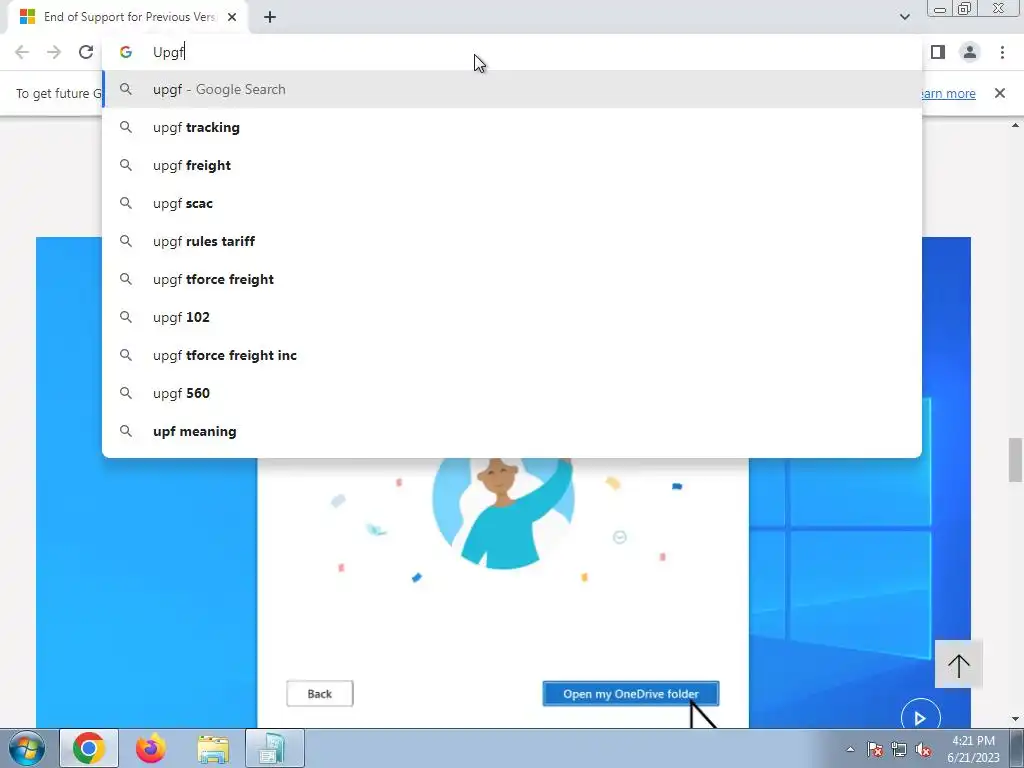Screen dimensions: 1024x768
Task: Open the profile avatar menu
Action: 970,52
